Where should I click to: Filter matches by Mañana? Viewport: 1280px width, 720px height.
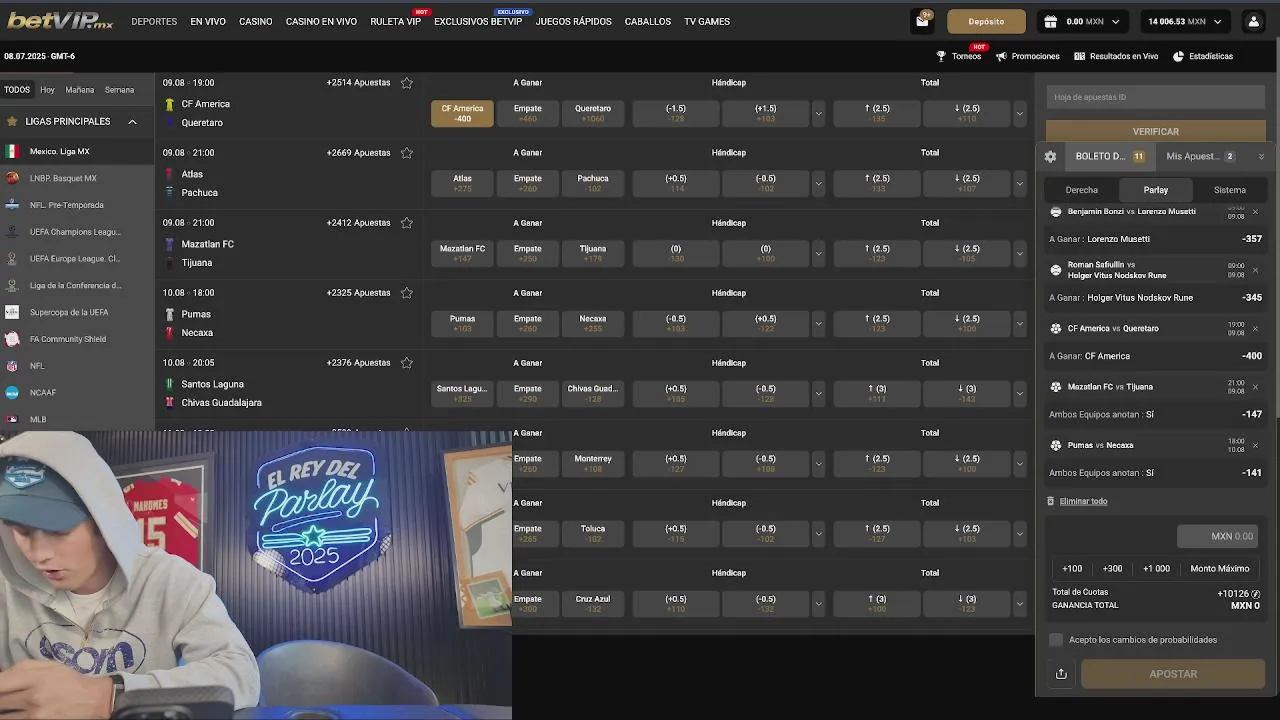point(80,90)
